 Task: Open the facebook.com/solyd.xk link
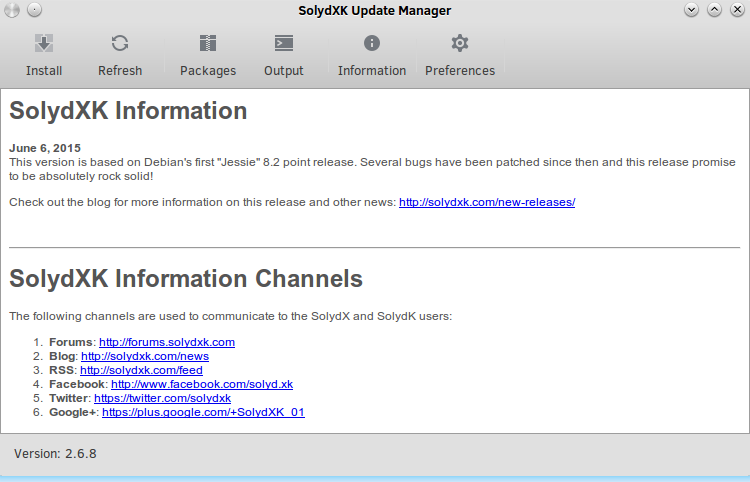[202, 384]
